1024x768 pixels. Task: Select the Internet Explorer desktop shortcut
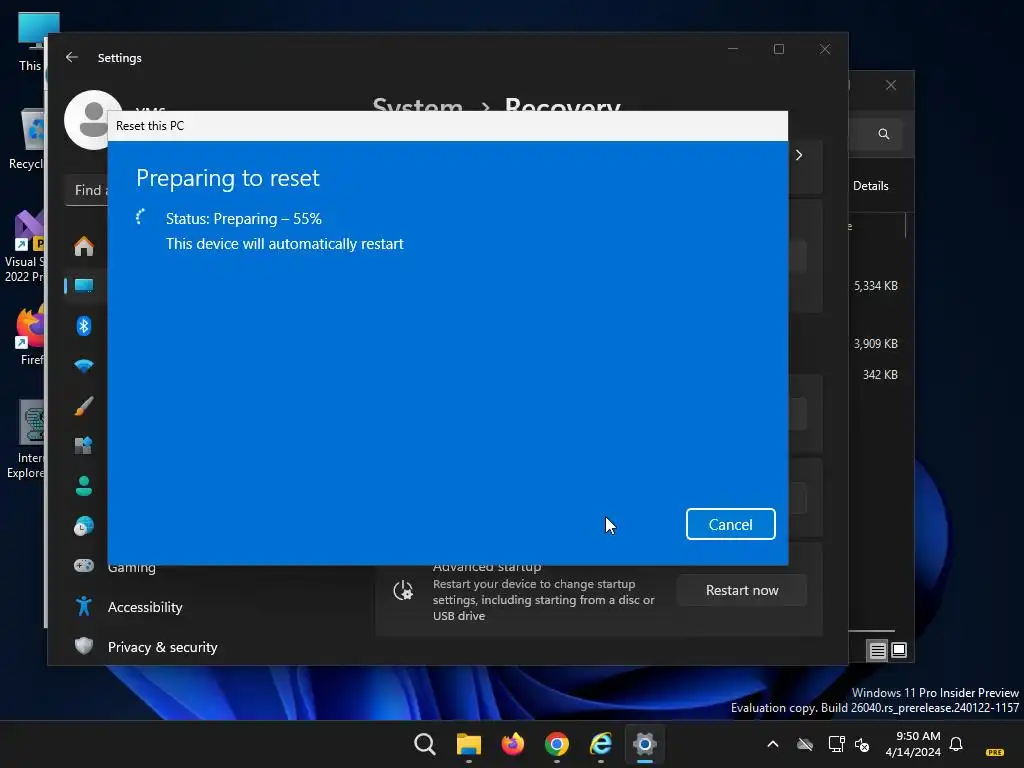click(25, 440)
